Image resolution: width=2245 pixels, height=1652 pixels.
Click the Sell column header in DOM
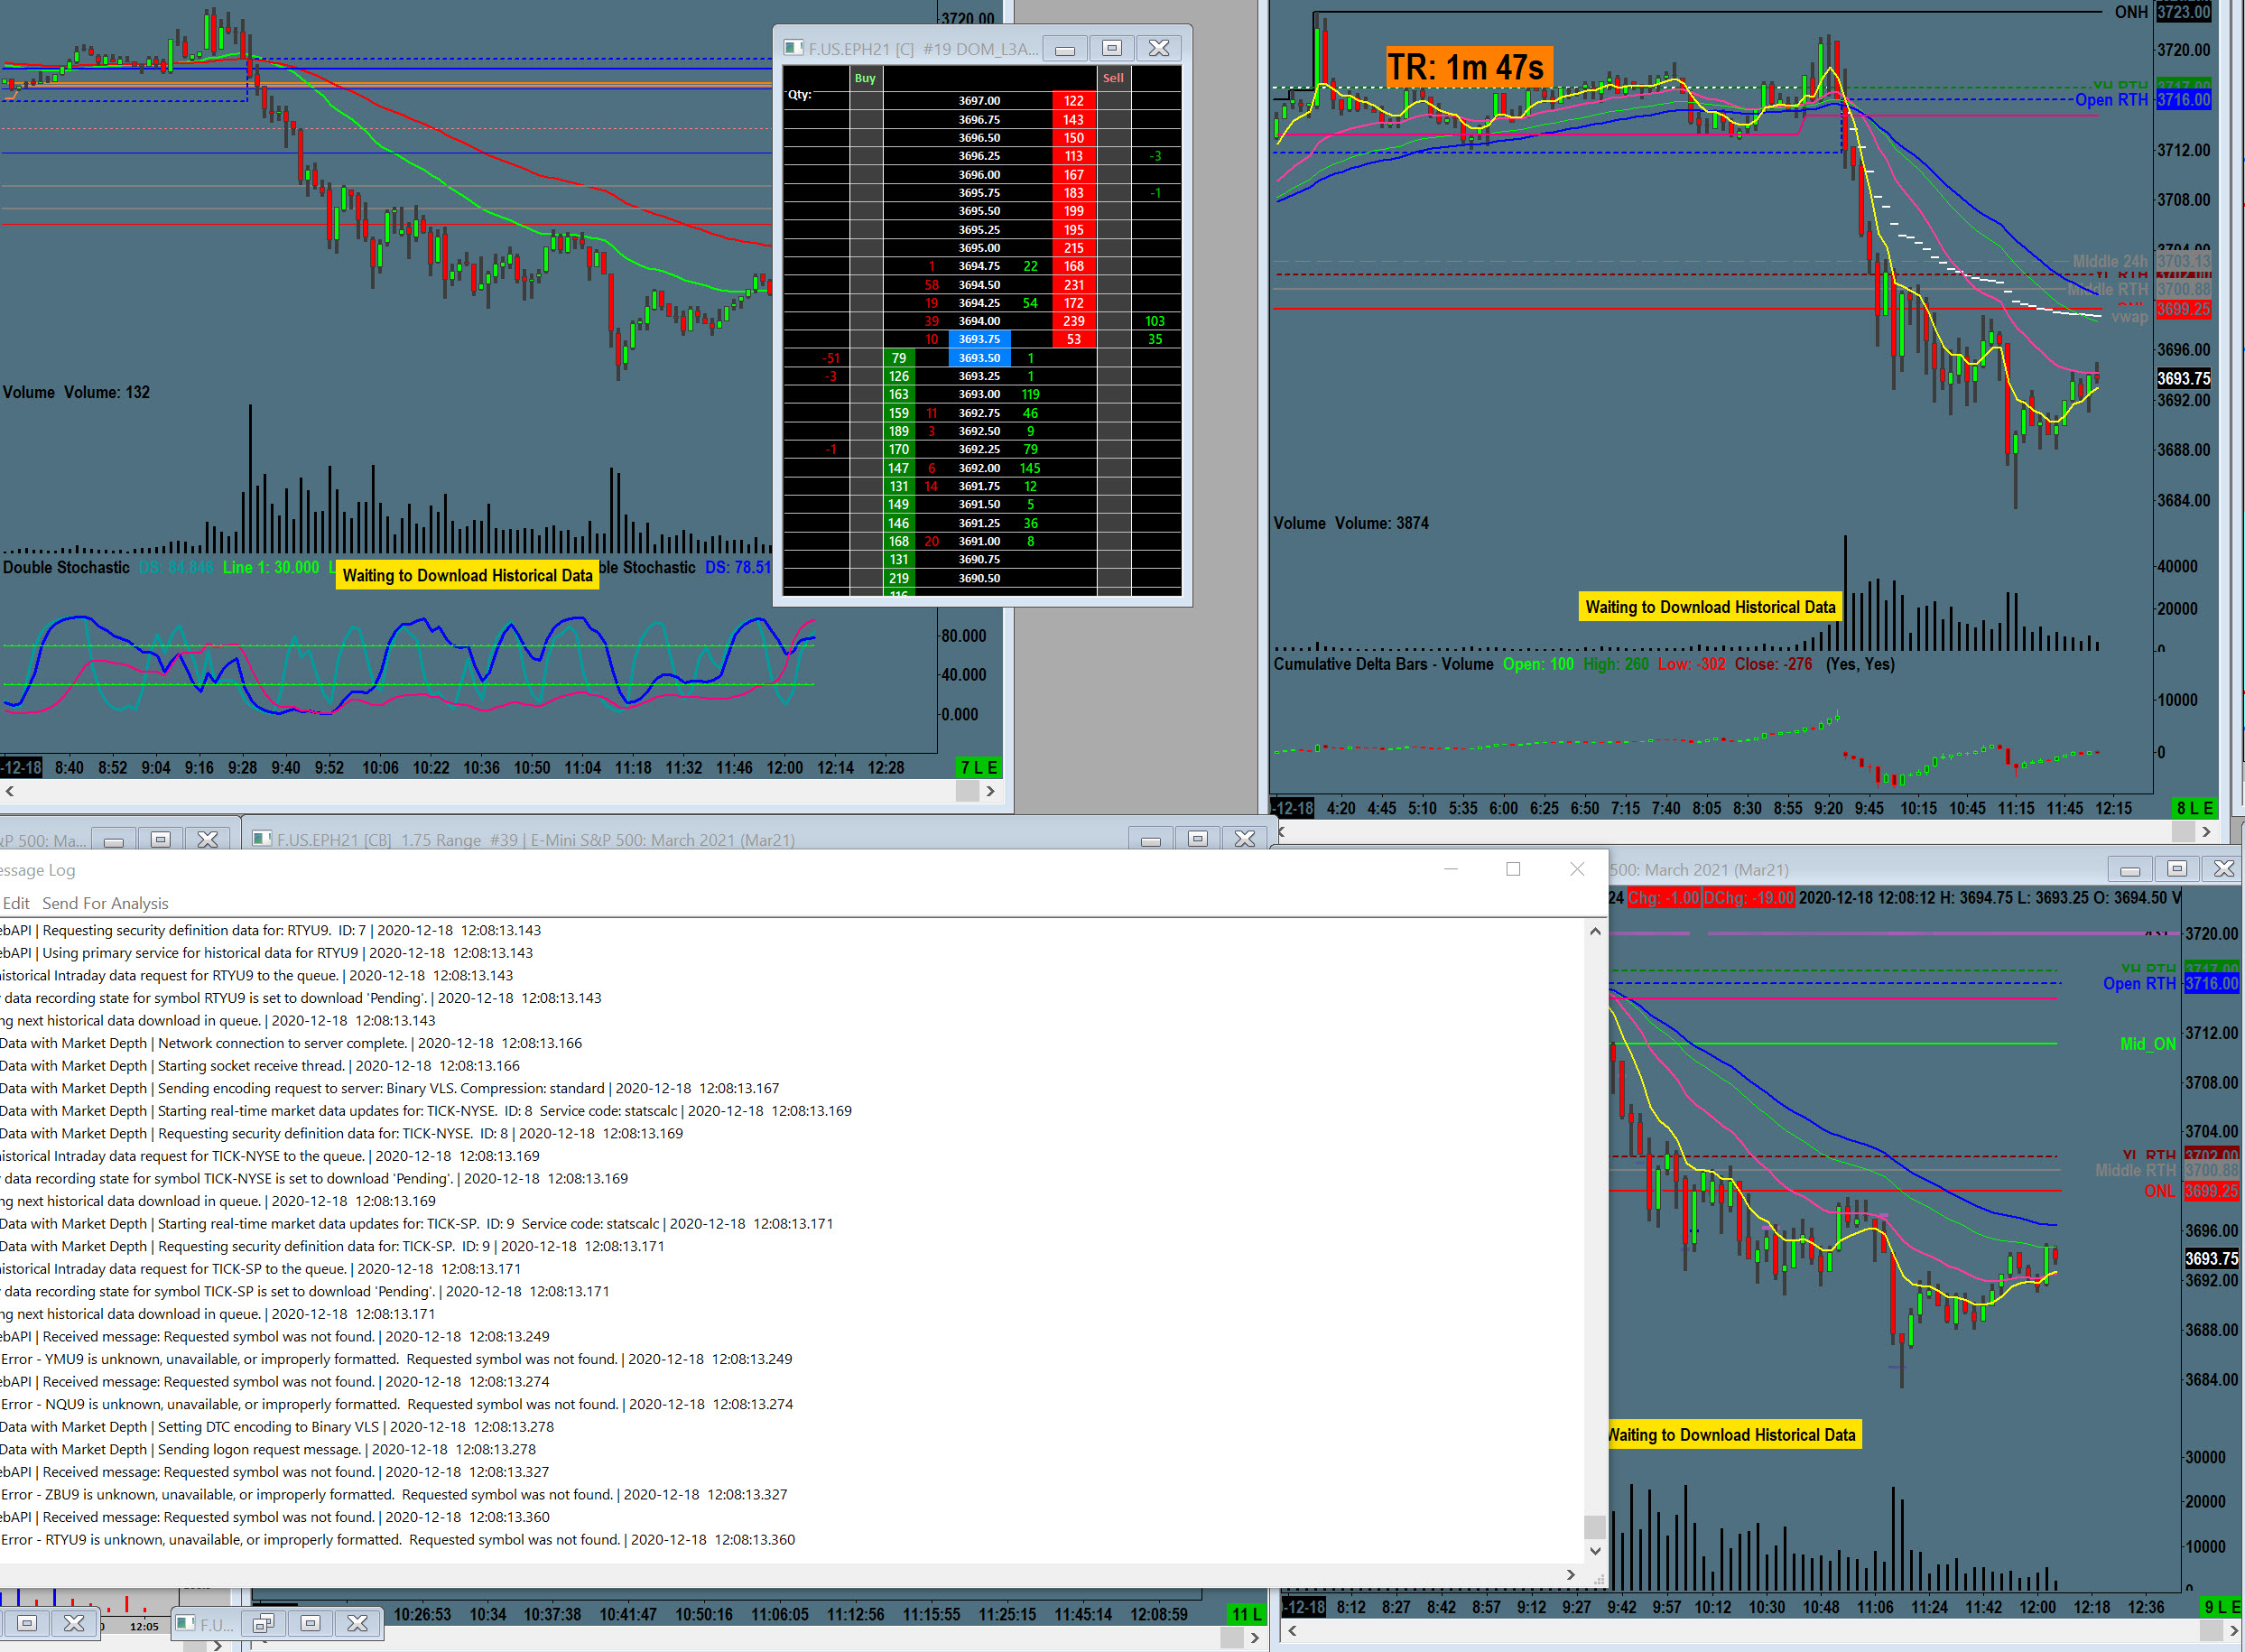click(1113, 78)
